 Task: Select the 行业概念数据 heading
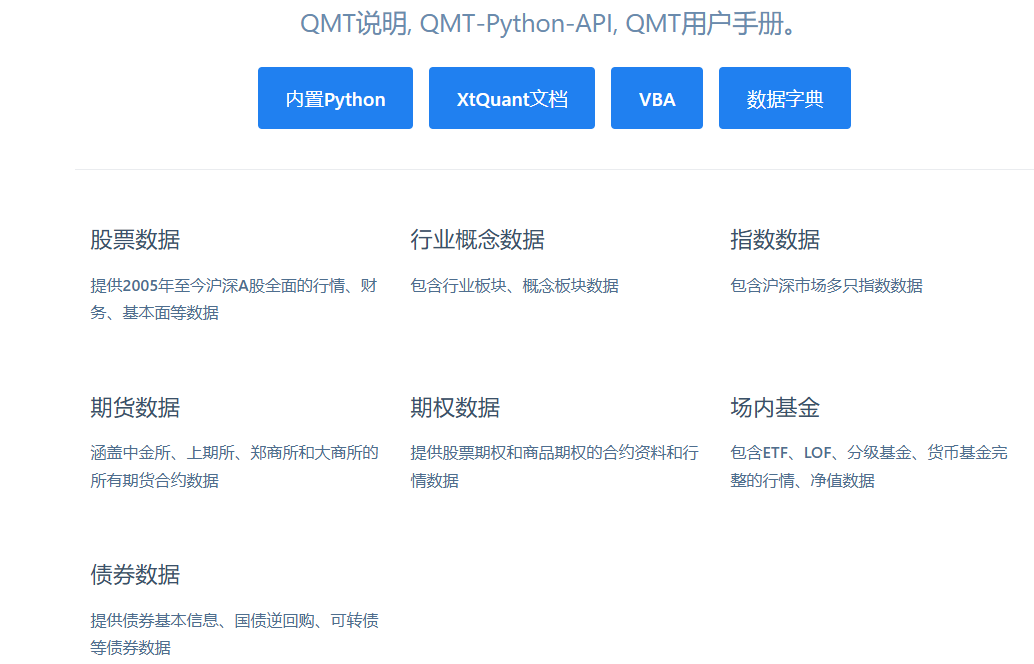[477, 240]
